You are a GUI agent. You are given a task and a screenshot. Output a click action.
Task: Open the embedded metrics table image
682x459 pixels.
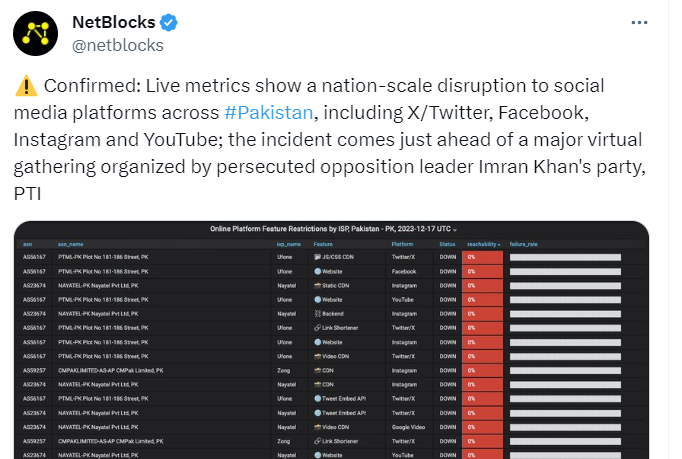[x=331, y=340]
